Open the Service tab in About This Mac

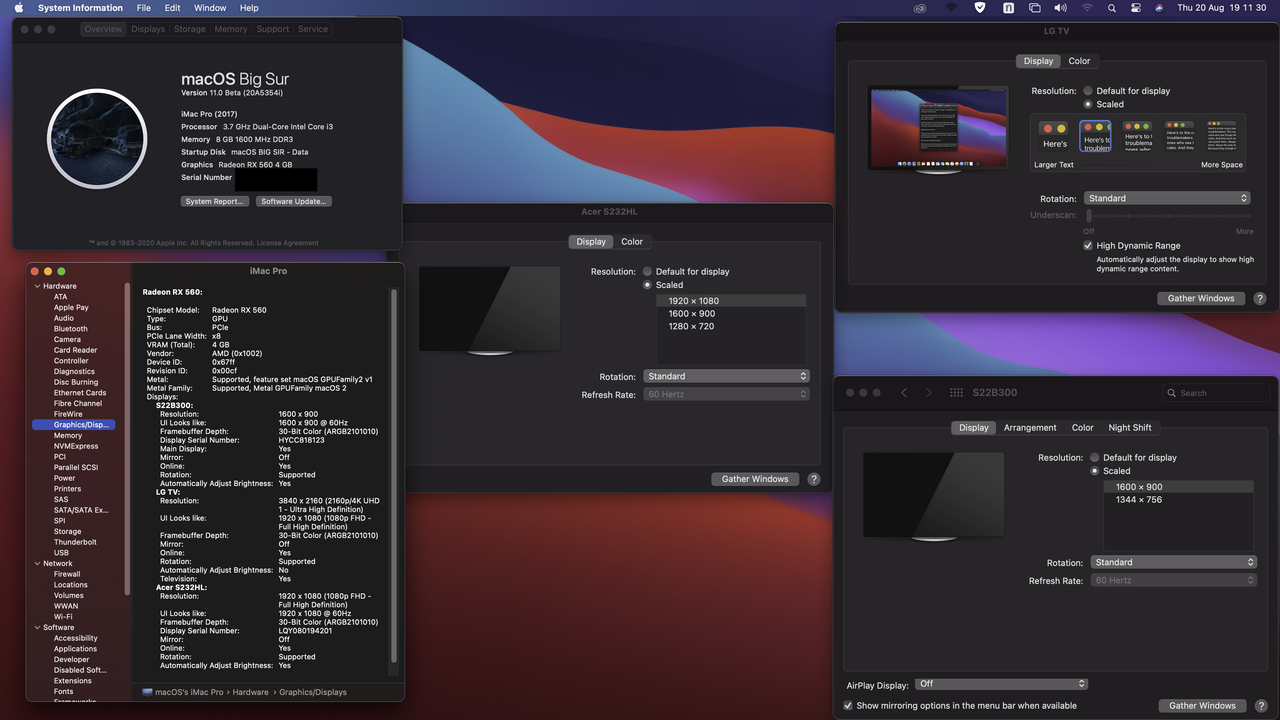point(313,29)
